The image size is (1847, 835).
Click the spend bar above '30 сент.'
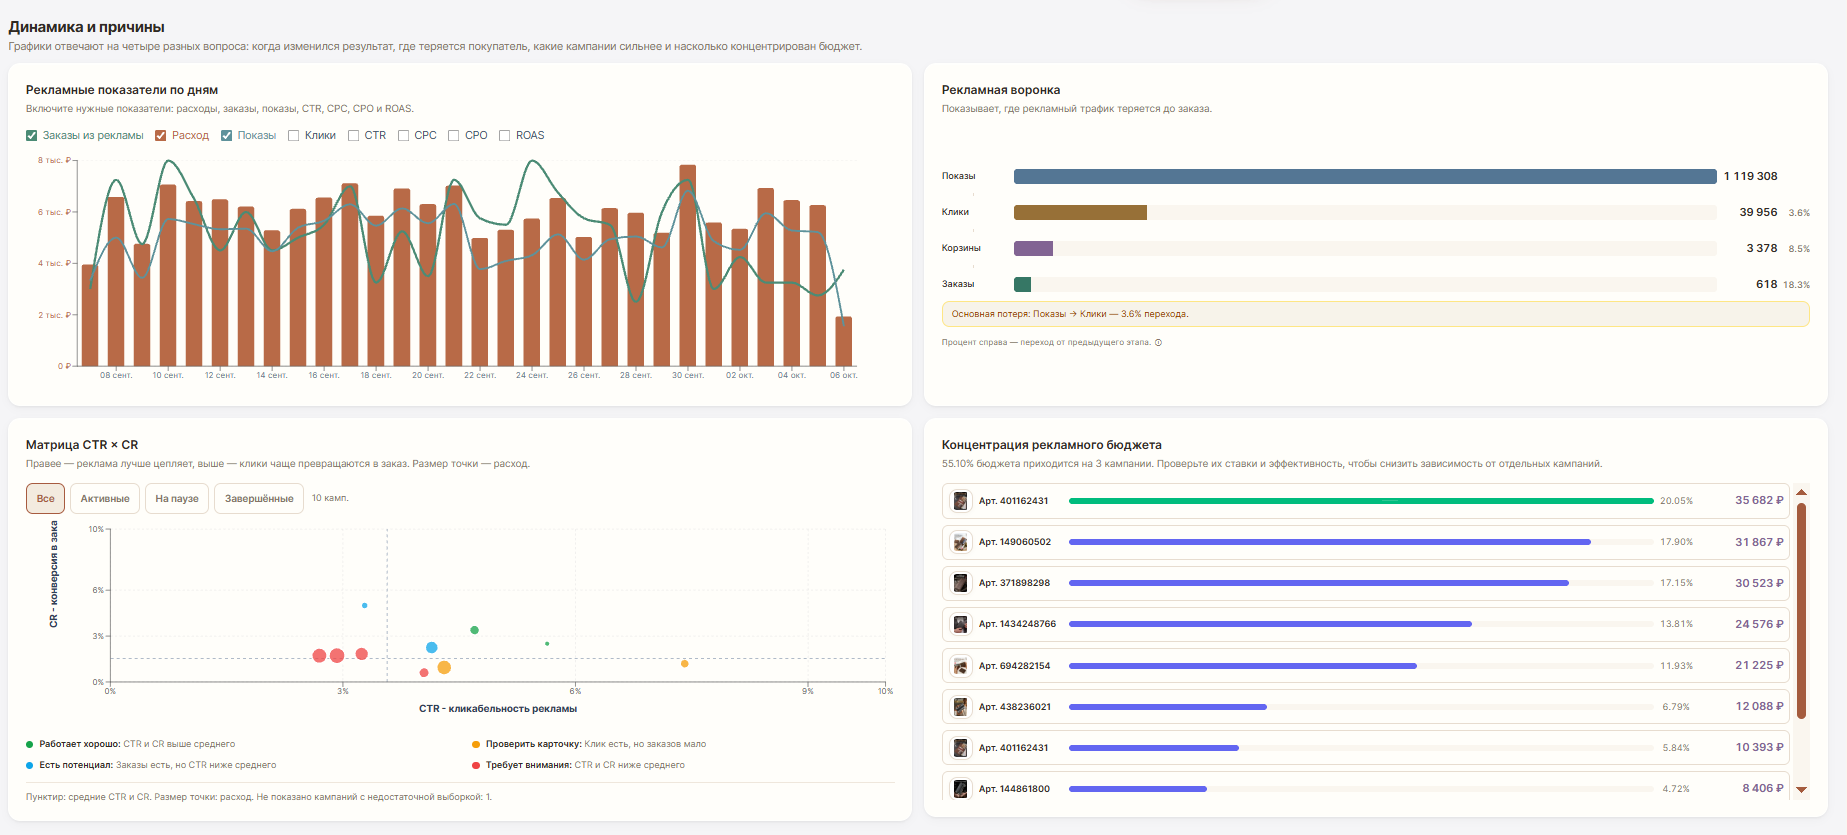click(x=687, y=266)
